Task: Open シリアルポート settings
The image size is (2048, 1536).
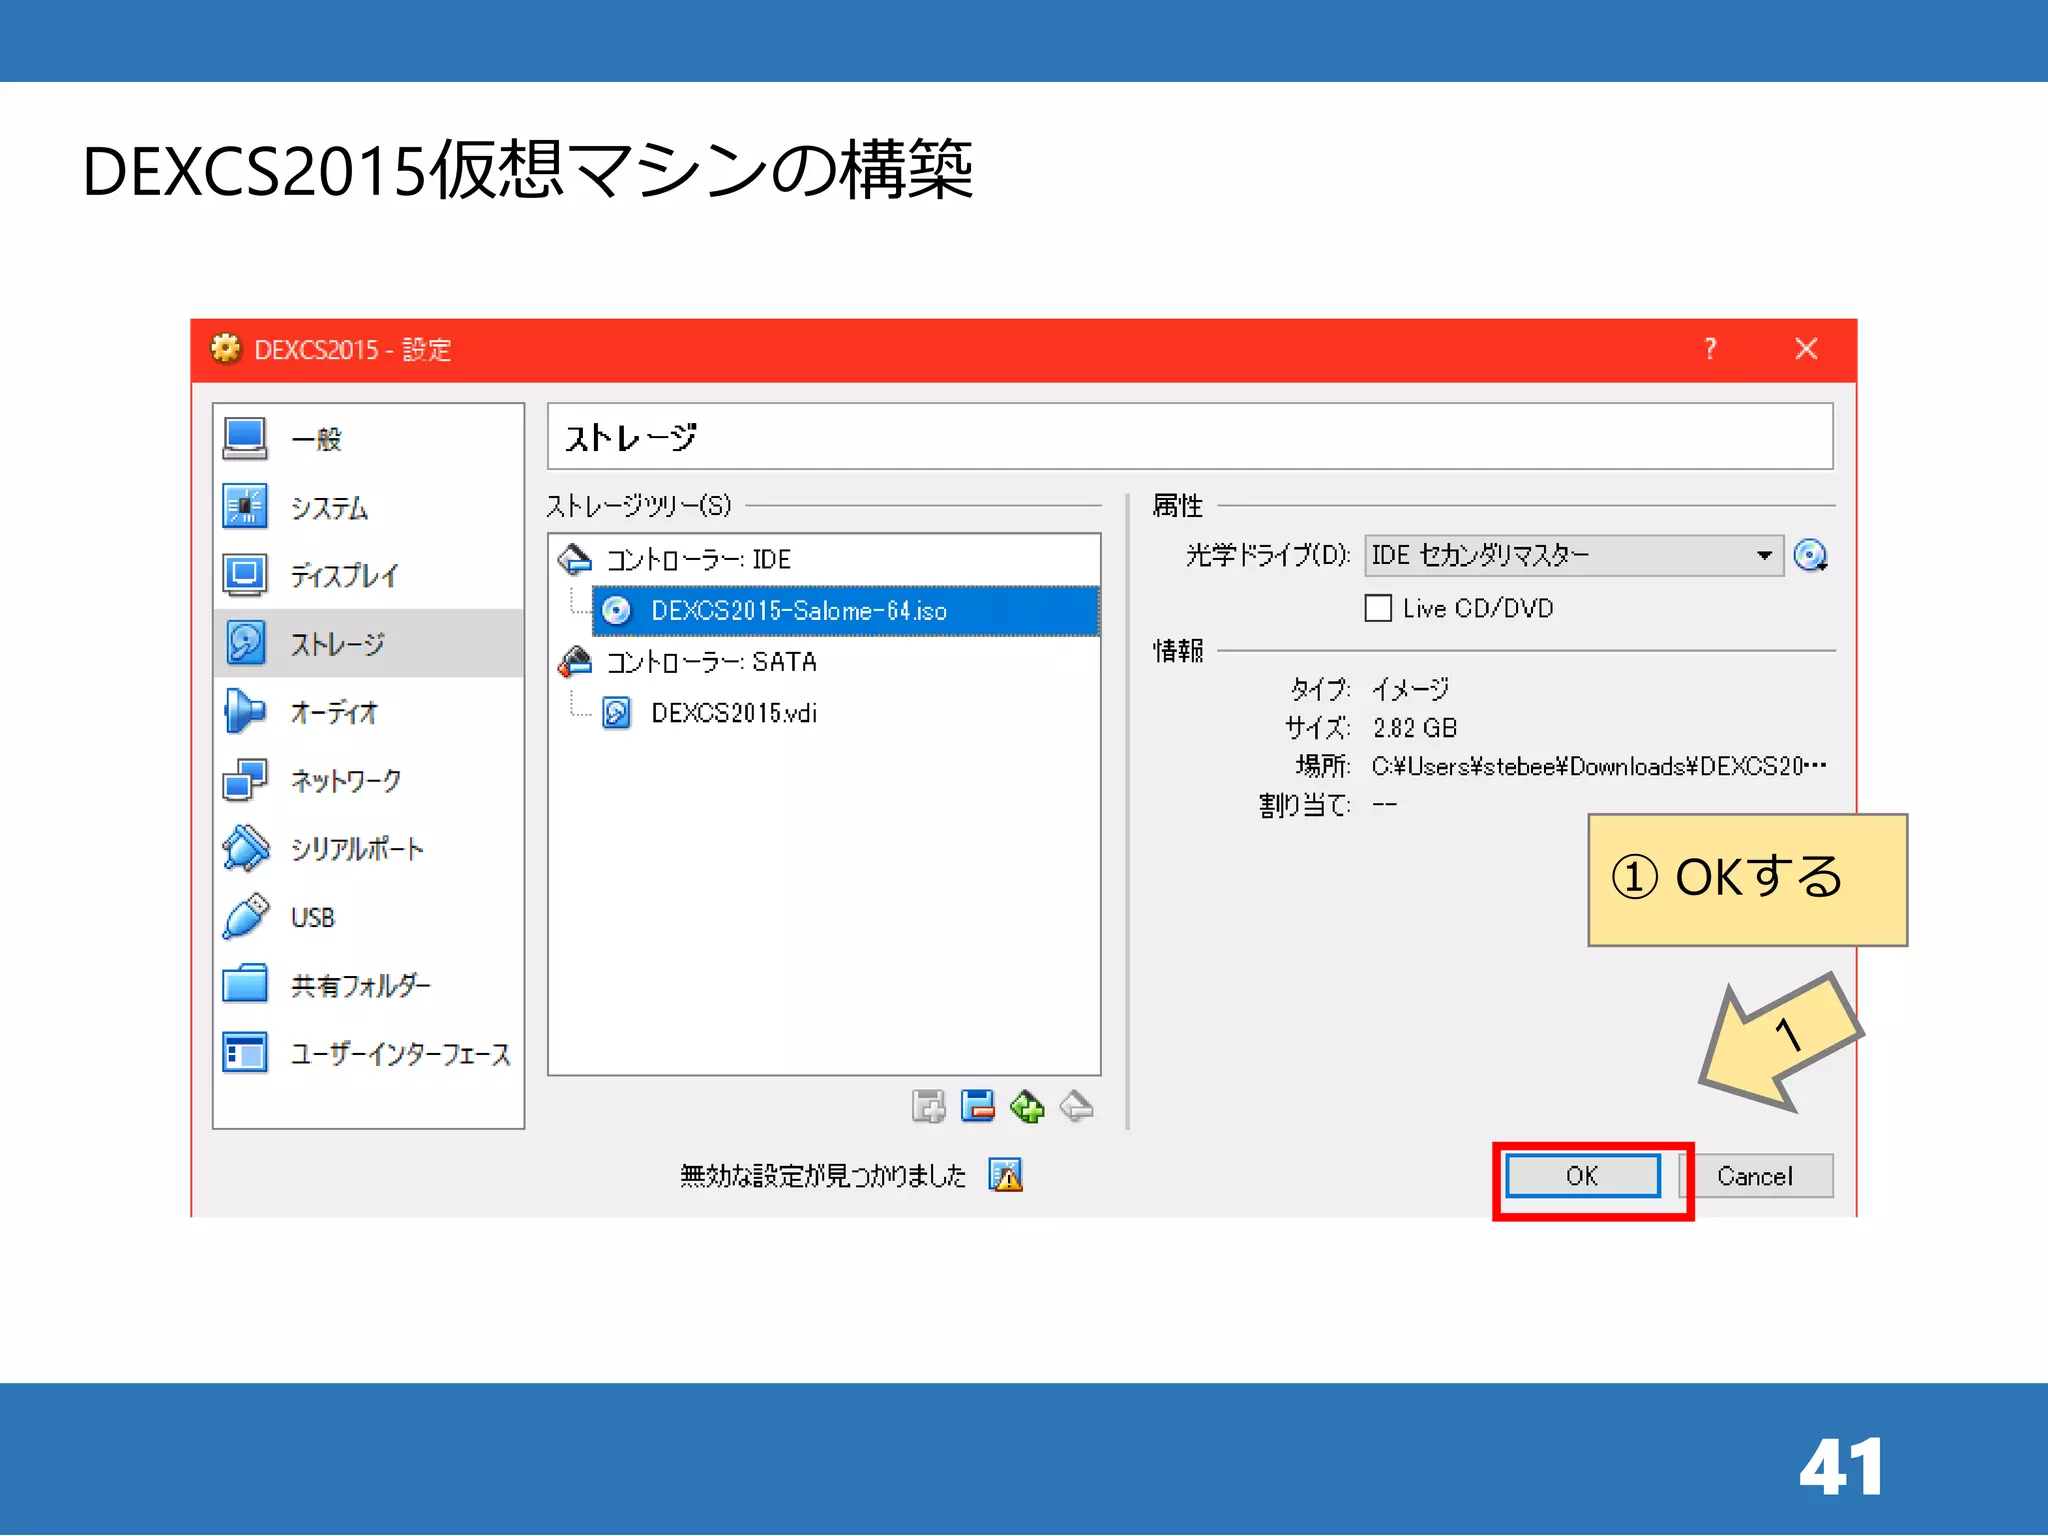Action: [357, 849]
